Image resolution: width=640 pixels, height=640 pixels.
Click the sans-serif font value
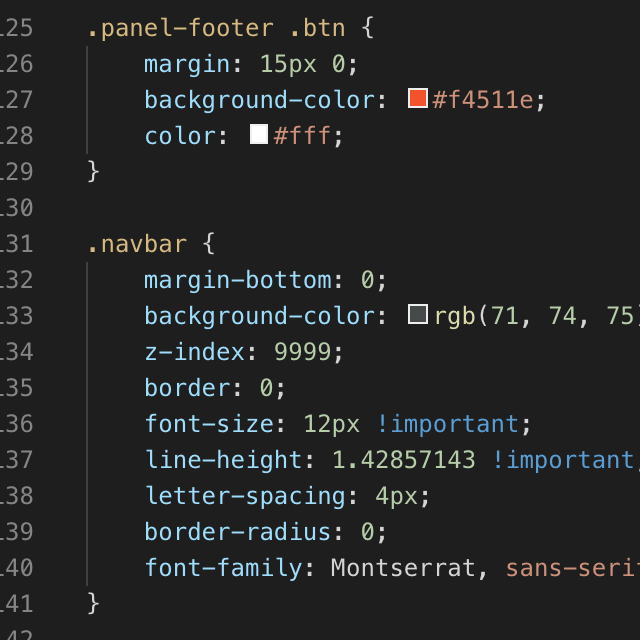pos(573,568)
